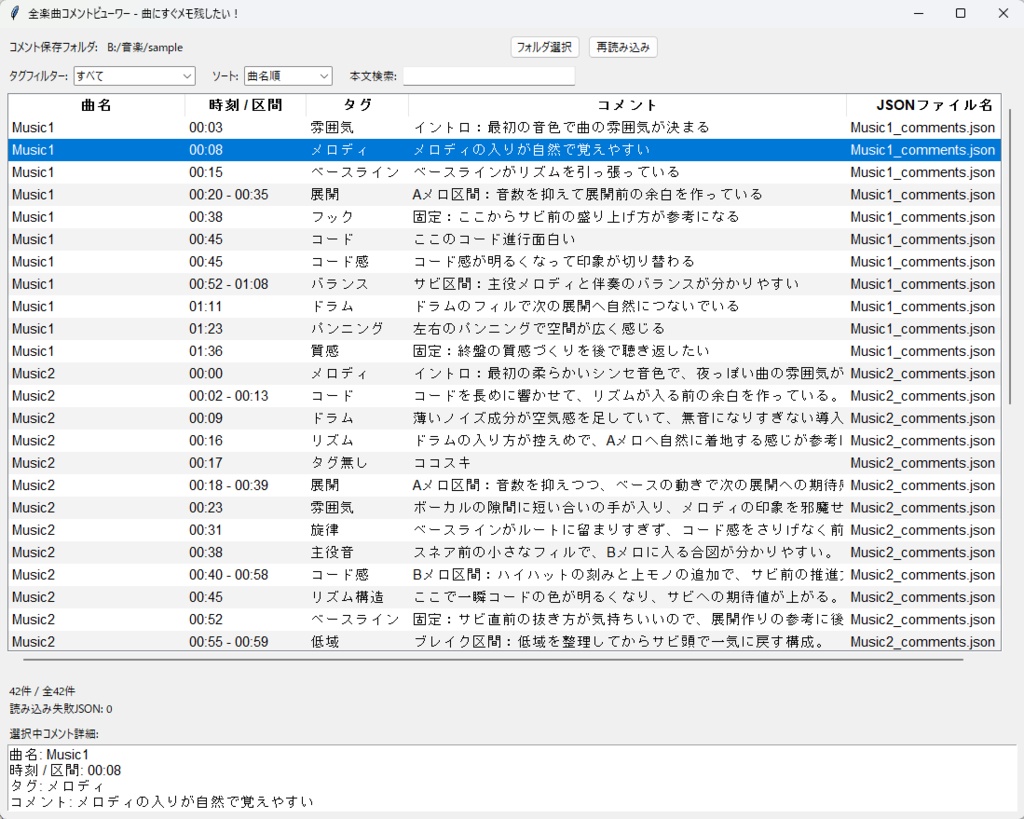Select the Music1 01:11 ドラム row
1024x819 pixels.
click(x=504, y=306)
